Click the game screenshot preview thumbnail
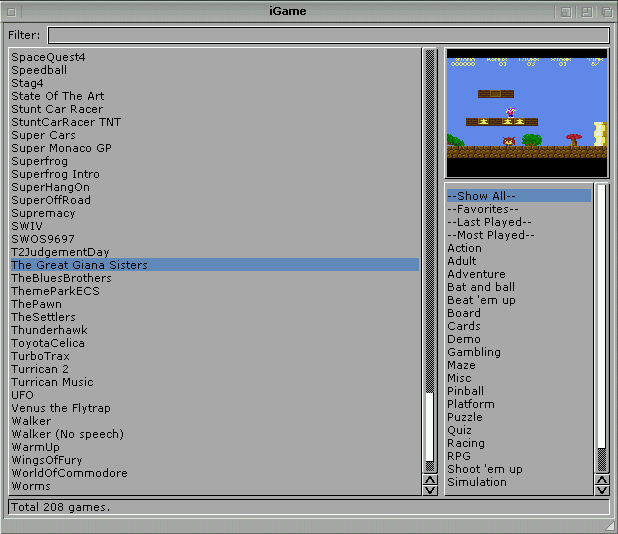The height and width of the screenshot is (534, 618). click(x=526, y=113)
